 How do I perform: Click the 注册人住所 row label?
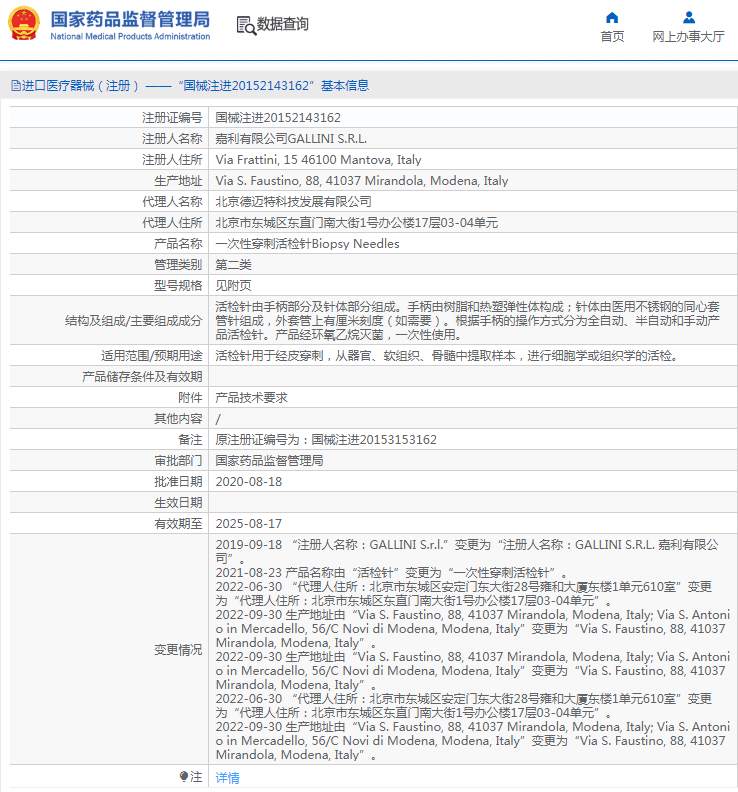point(172,160)
